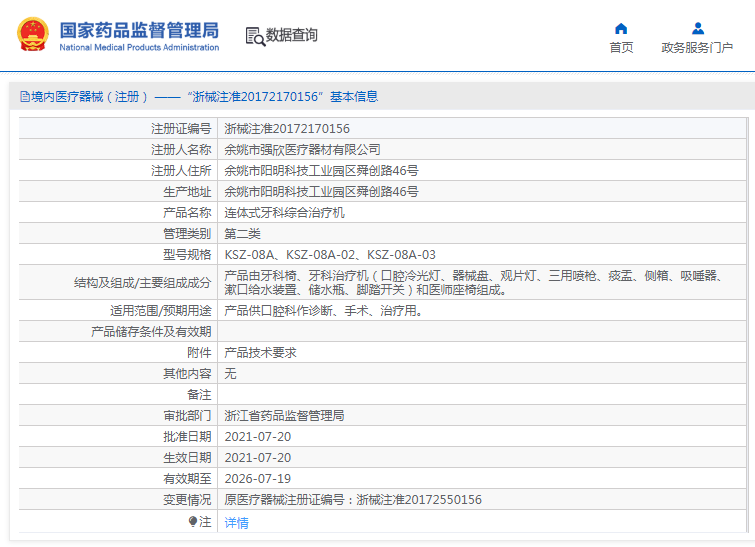This screenshot has width=755, height=547.
Task: Click the 第二类 management category value
Action: pos(242,234)
